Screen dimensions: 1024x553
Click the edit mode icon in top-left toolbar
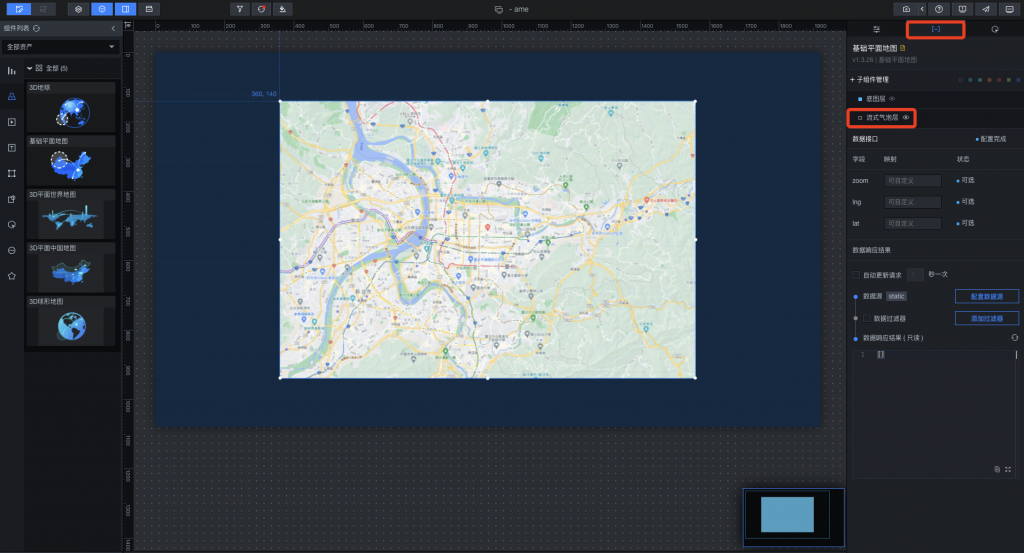tap(19, 9)
